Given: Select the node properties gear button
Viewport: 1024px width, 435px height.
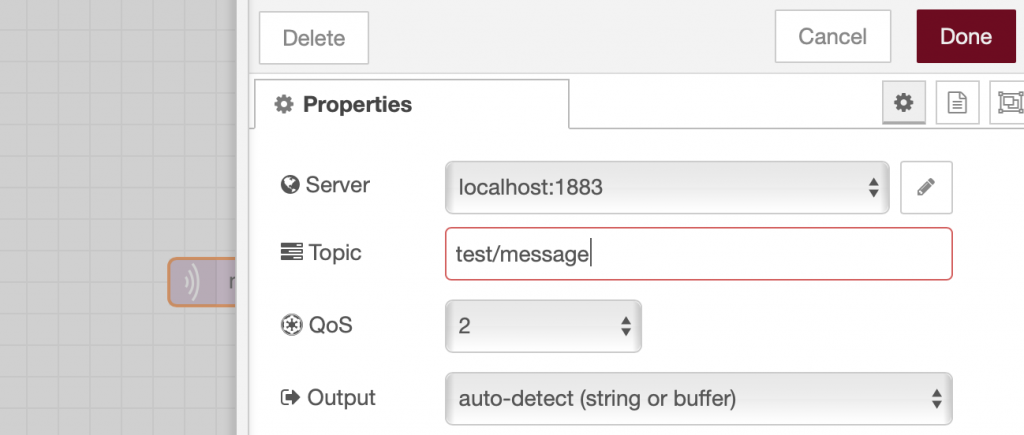Looking at the screenshot, I should (x=903, y=103).
